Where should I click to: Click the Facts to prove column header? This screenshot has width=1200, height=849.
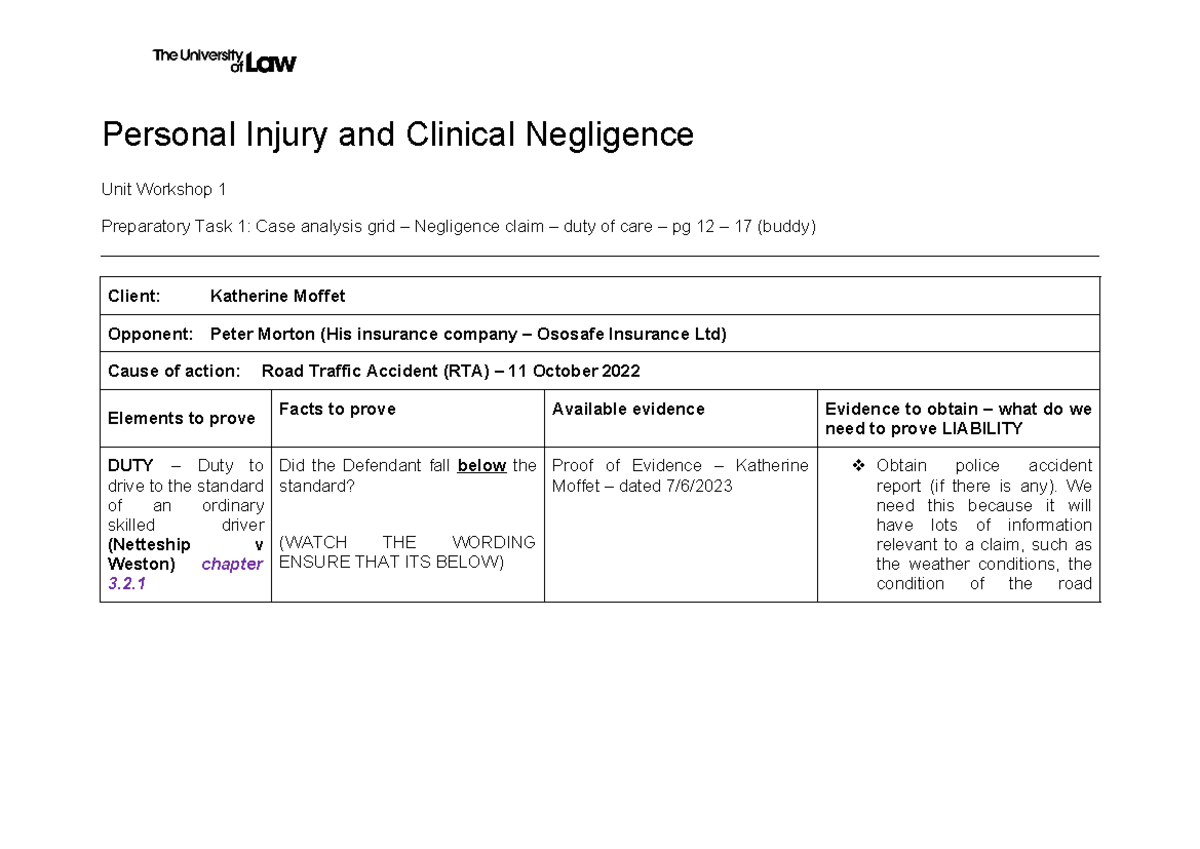coord(408,418)
